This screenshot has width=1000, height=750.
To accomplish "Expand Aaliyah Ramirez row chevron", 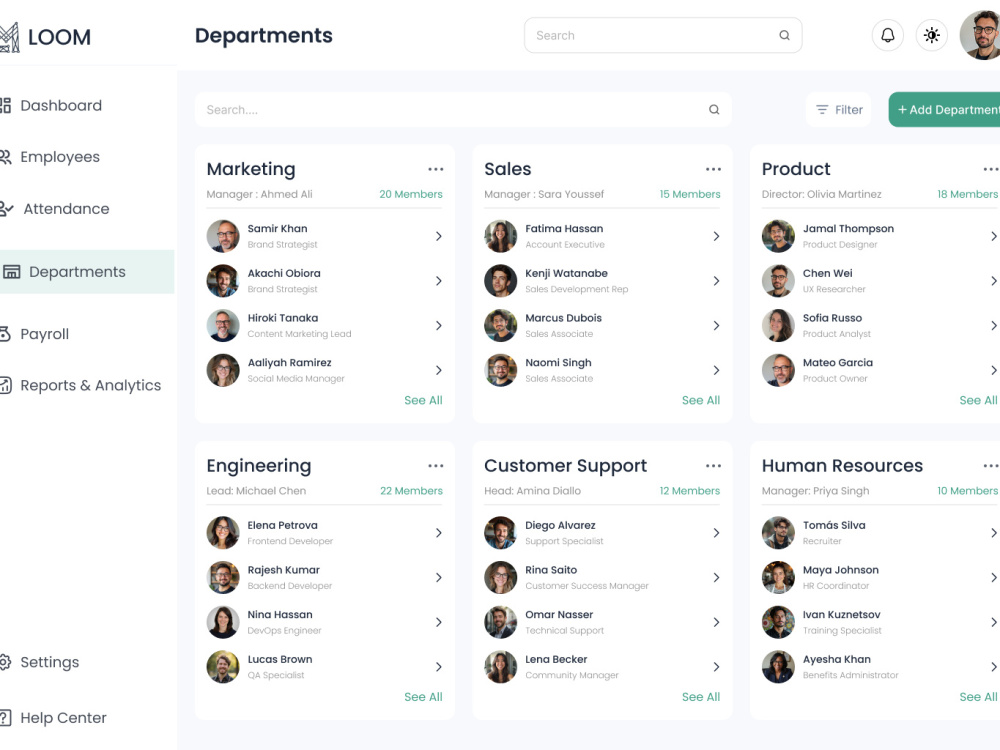I will tap(439, 370).
